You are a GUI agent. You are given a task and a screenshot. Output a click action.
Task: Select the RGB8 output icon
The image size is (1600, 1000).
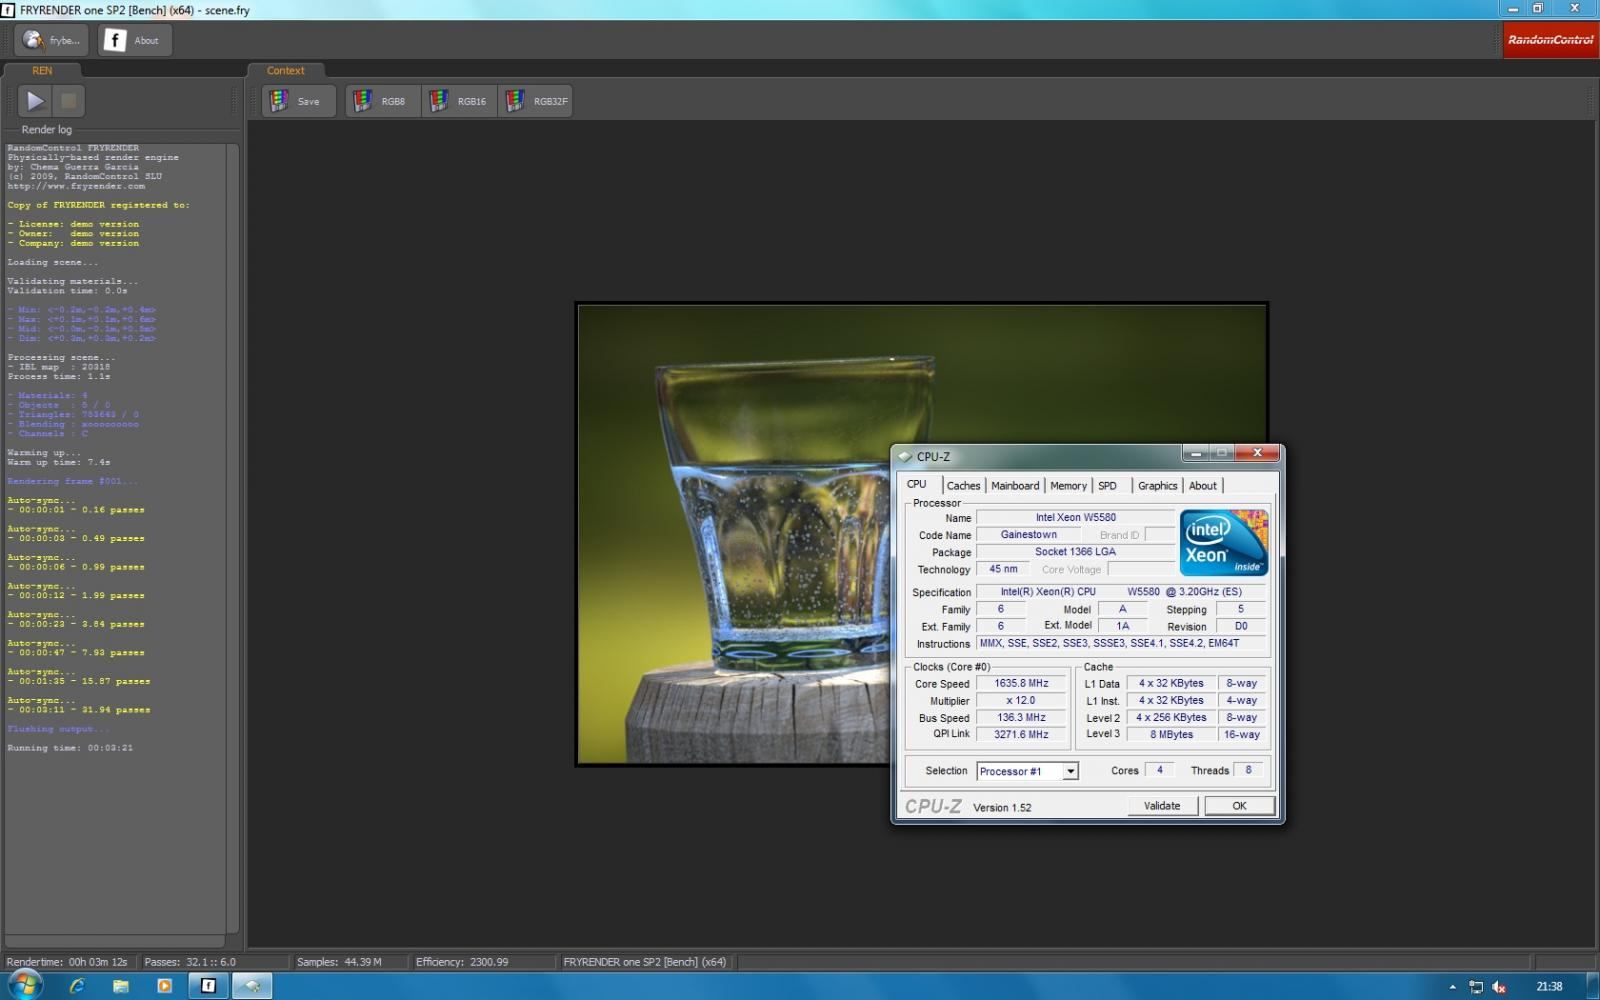pos(381,101)
